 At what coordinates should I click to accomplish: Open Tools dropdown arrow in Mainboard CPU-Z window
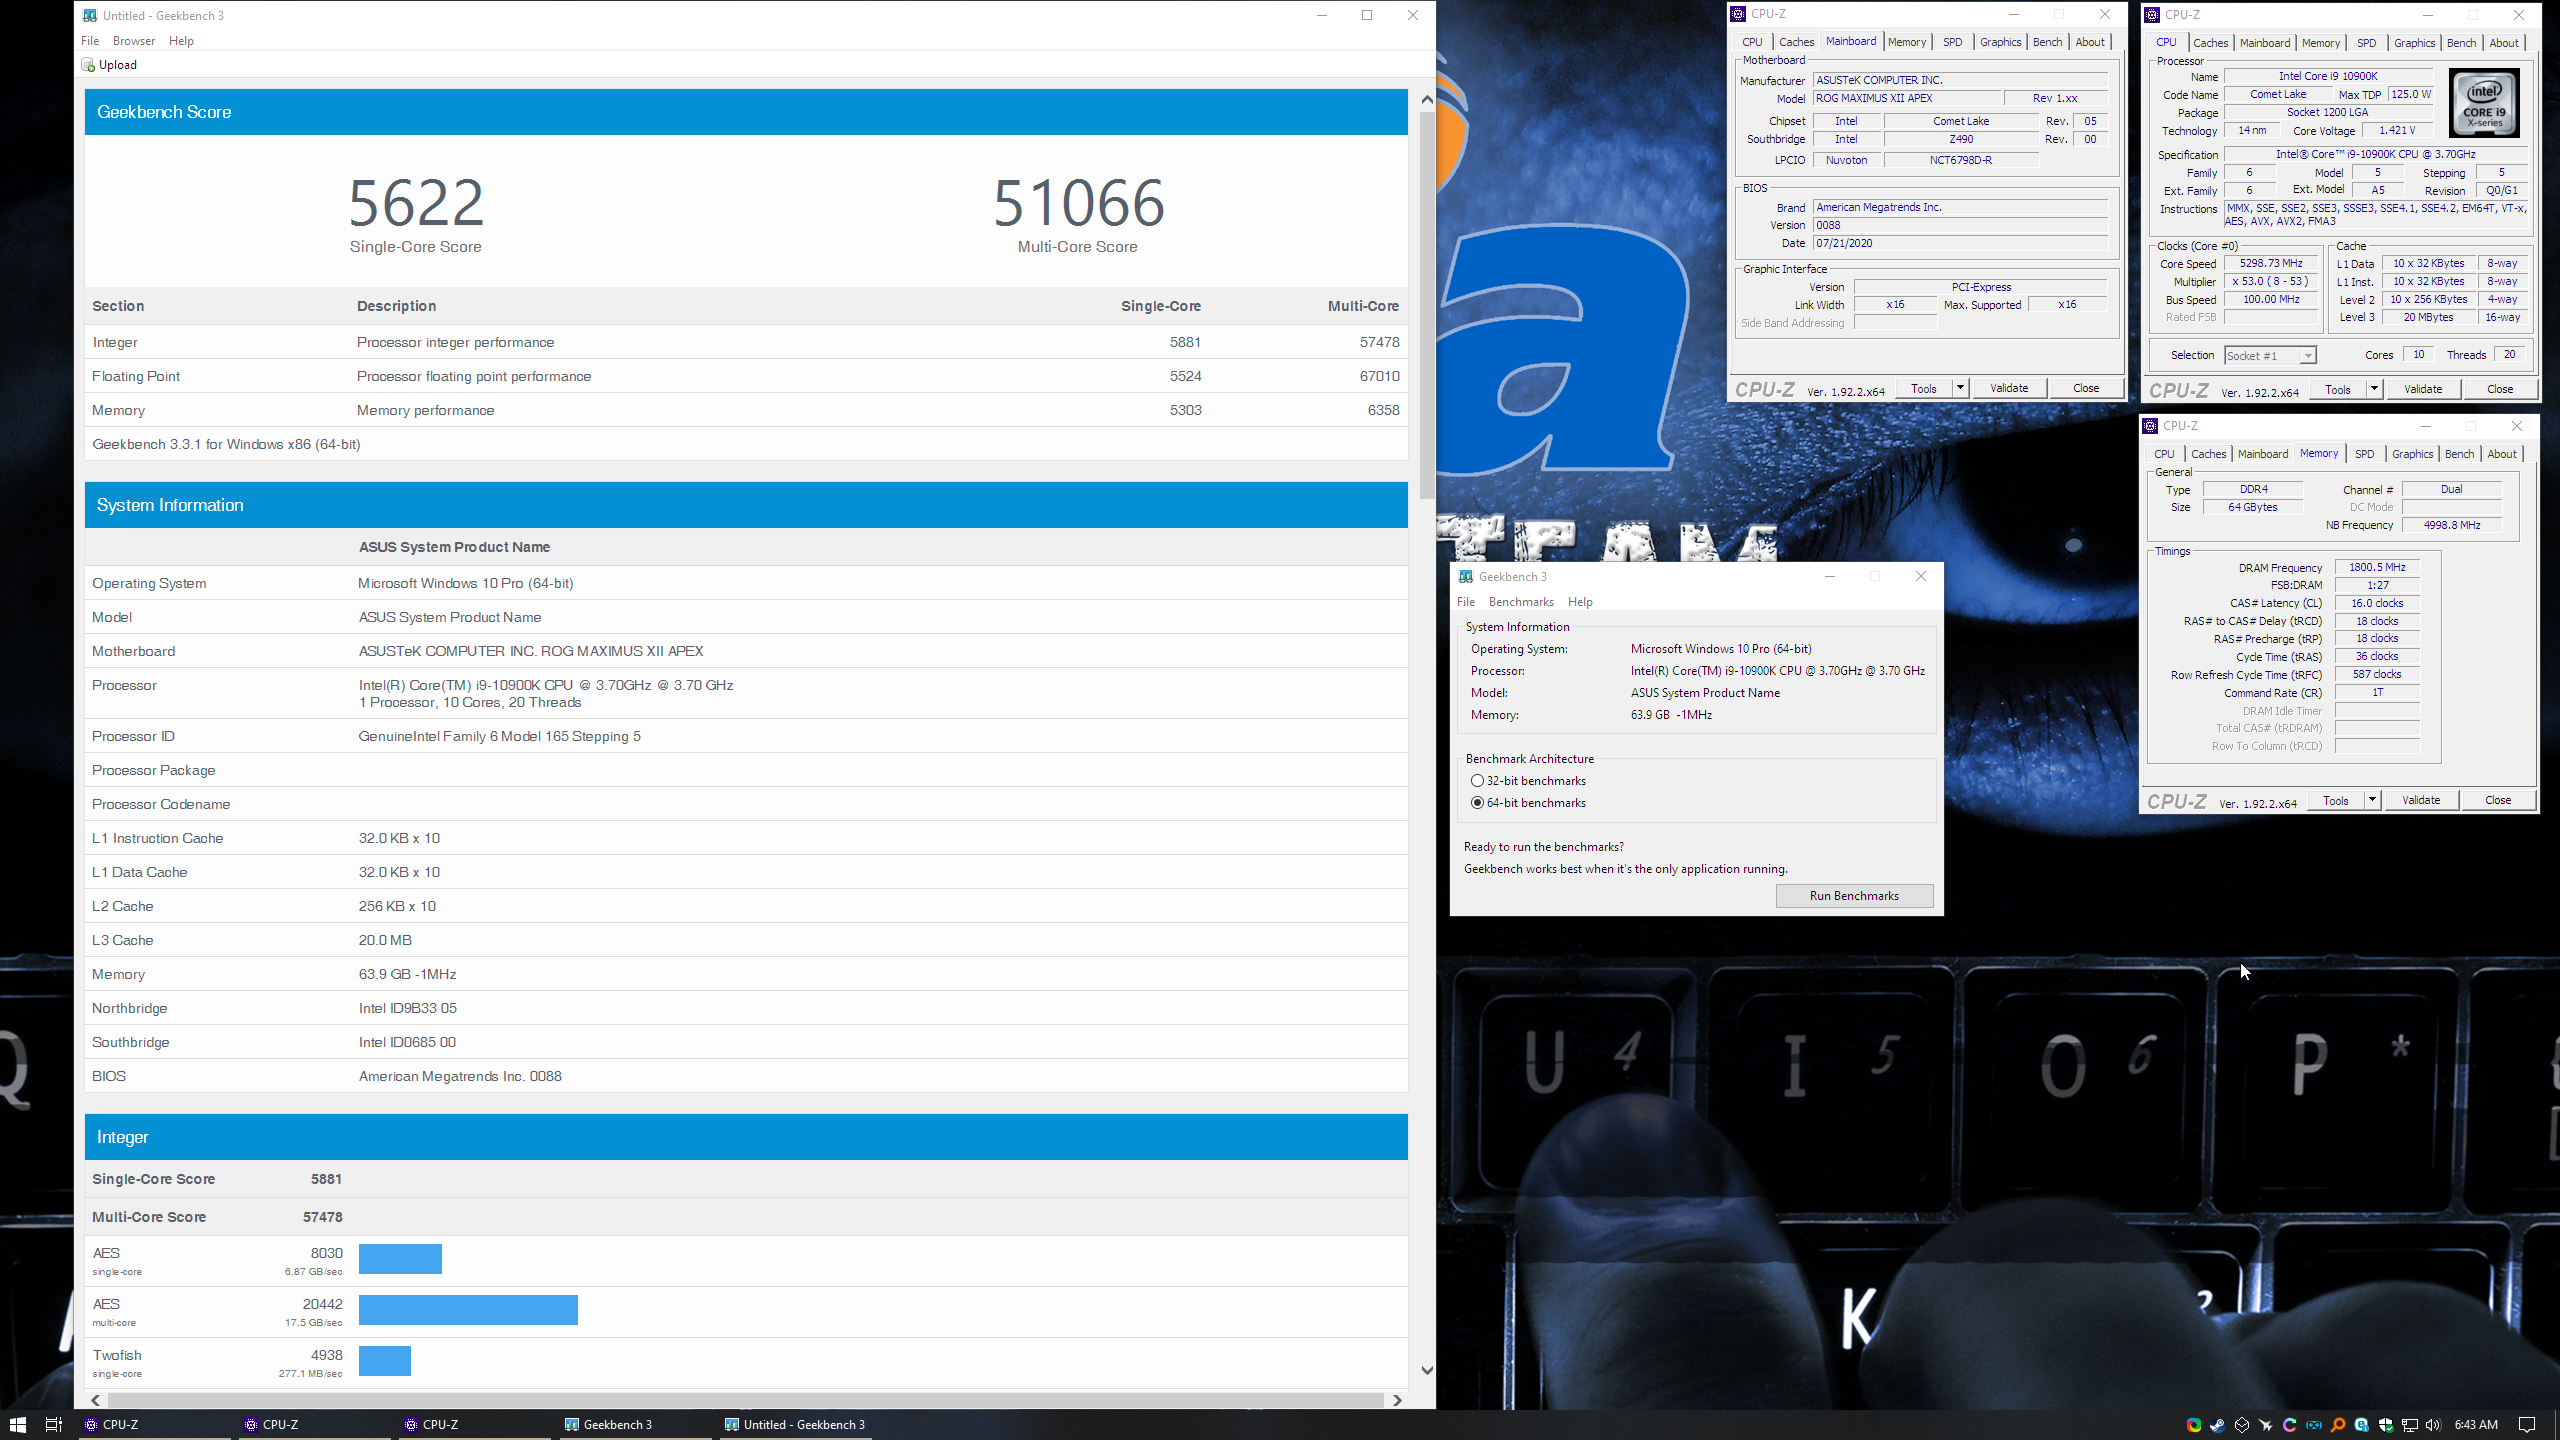[x=1960, y=388]
